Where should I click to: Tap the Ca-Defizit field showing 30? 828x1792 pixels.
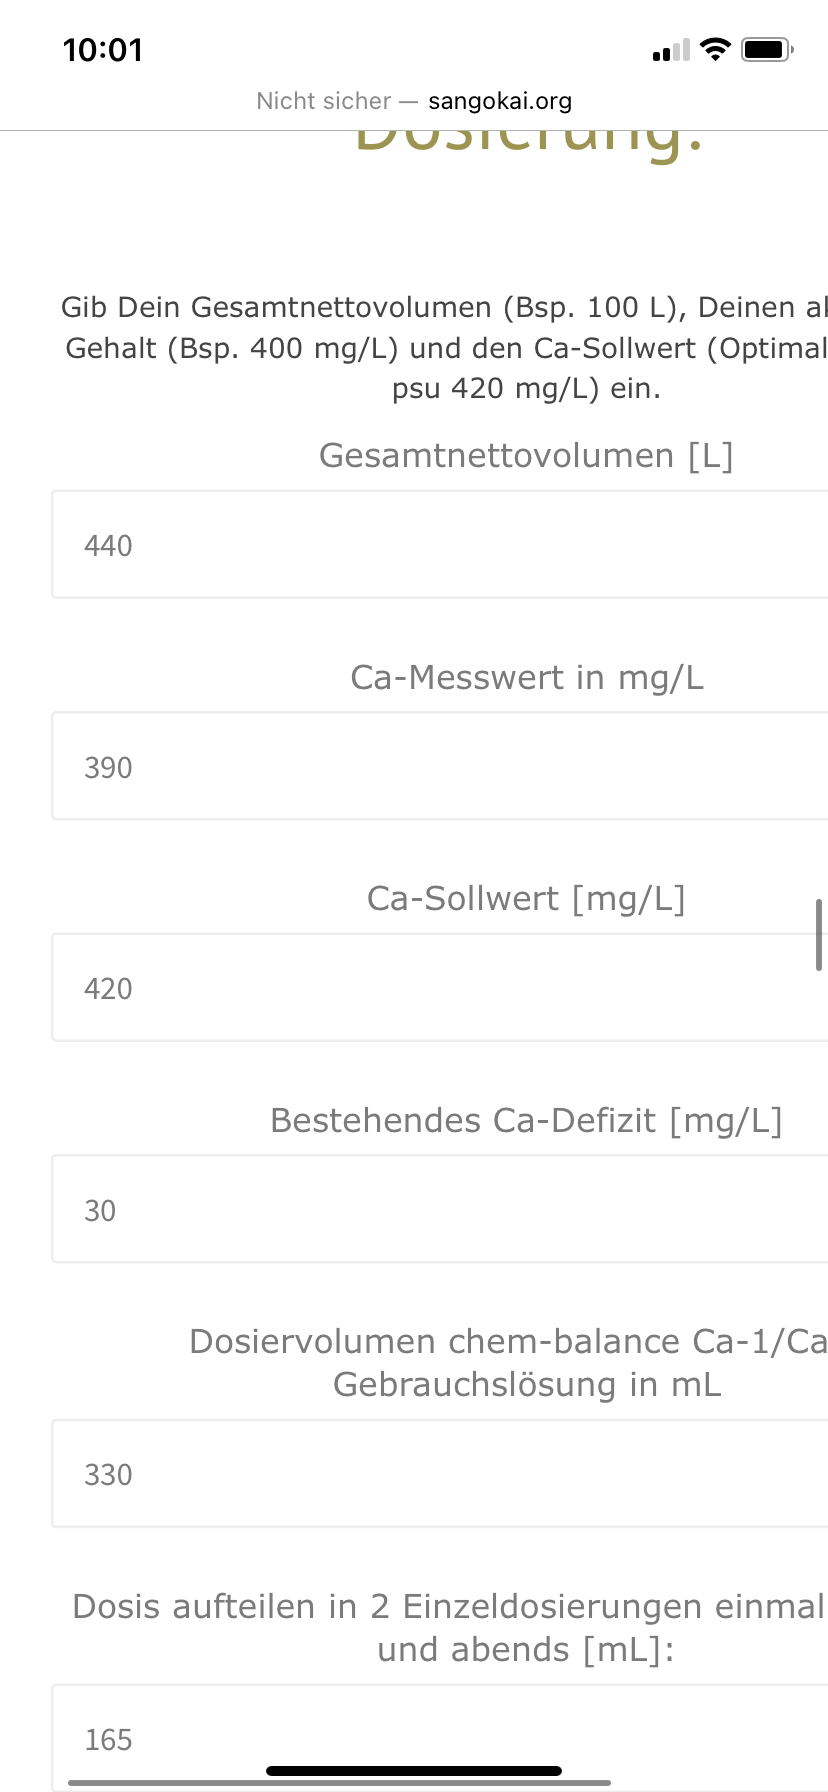440,1210
